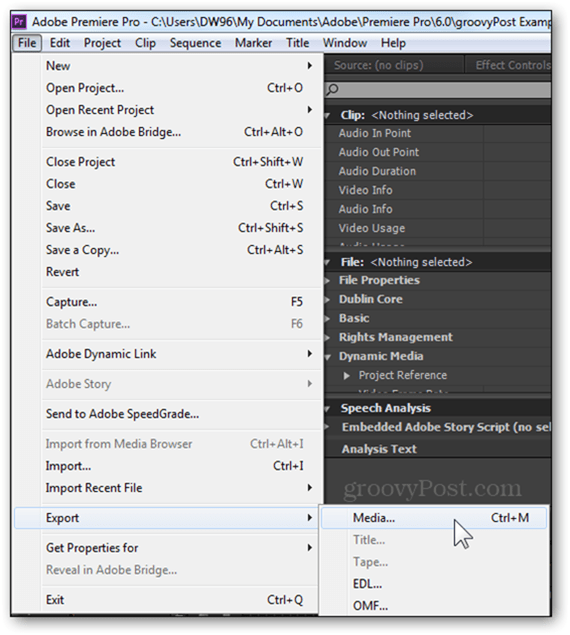Collapse Dynamic Media group
The height and width of the screenshot is (635, 570).
[327, 357]
